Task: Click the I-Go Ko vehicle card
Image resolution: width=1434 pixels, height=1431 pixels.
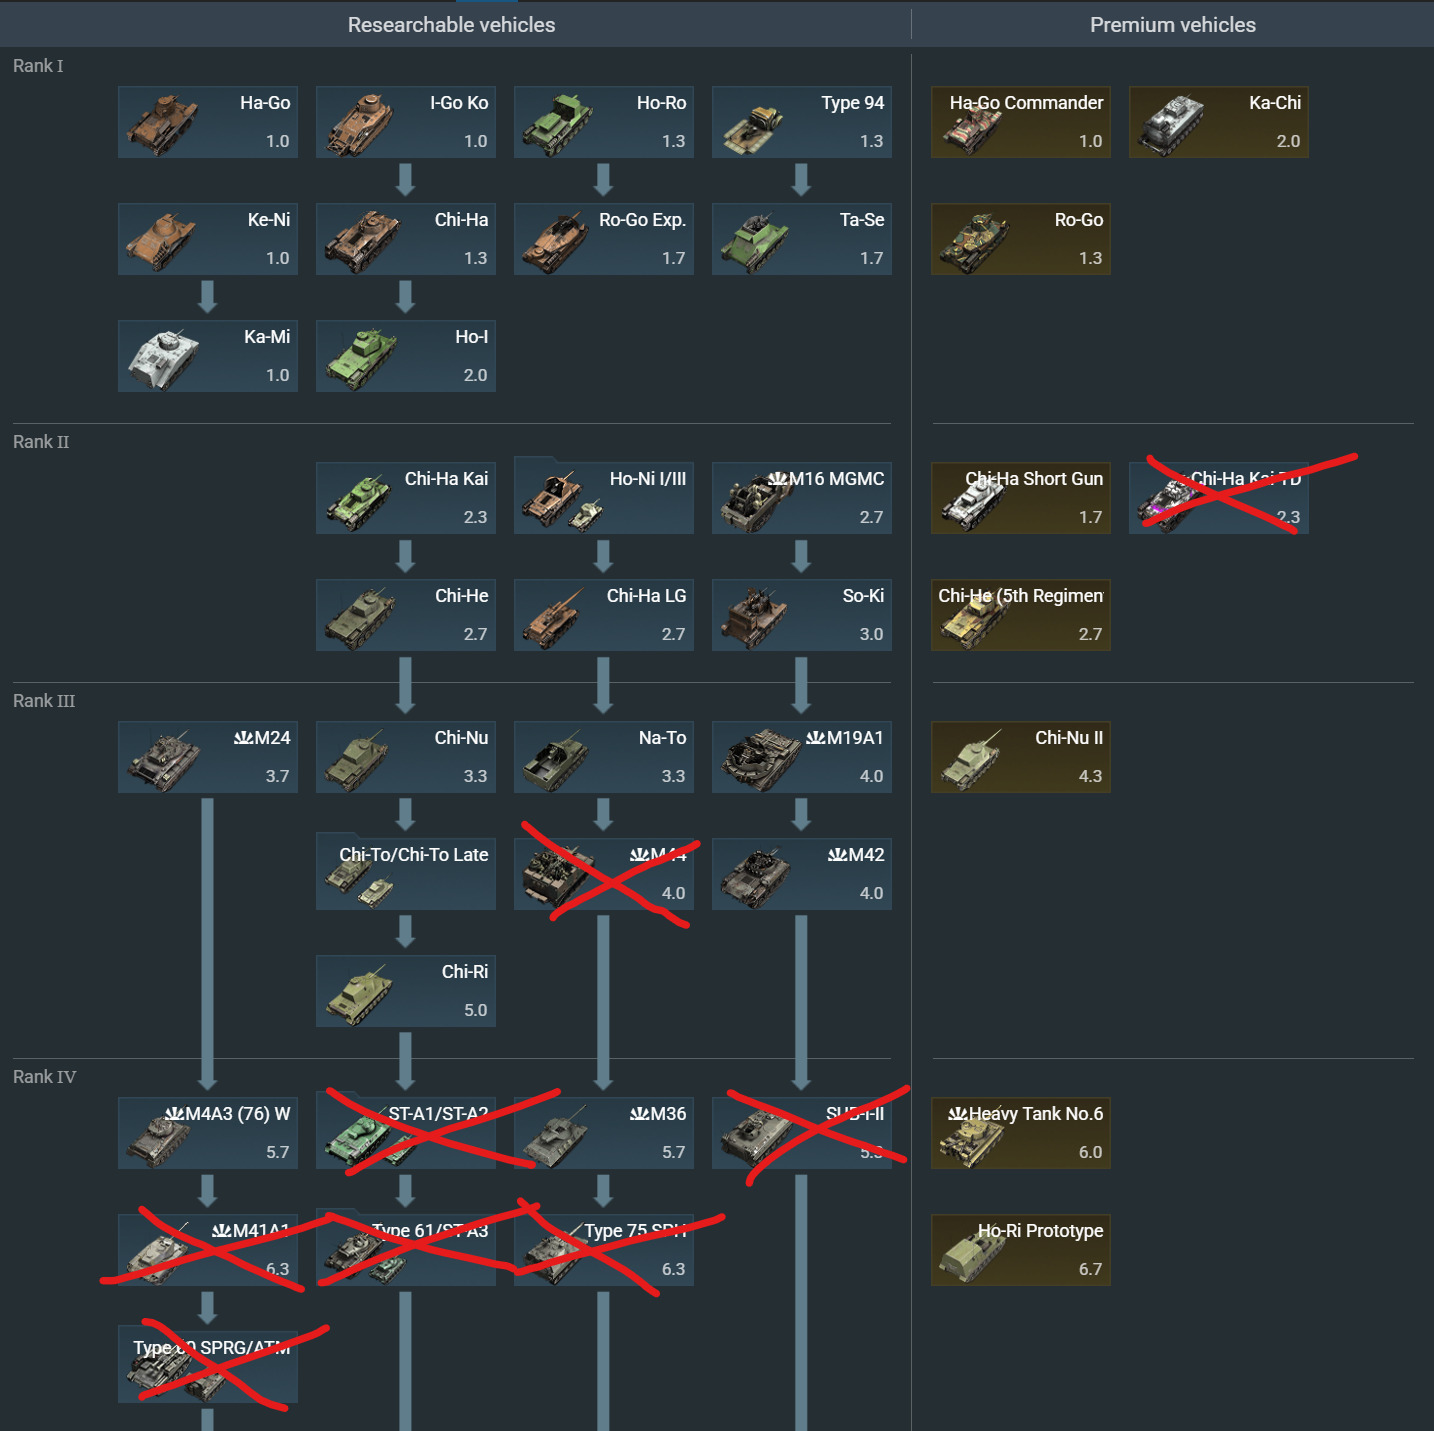Action: pyautogui.click(x=406, y=122)
